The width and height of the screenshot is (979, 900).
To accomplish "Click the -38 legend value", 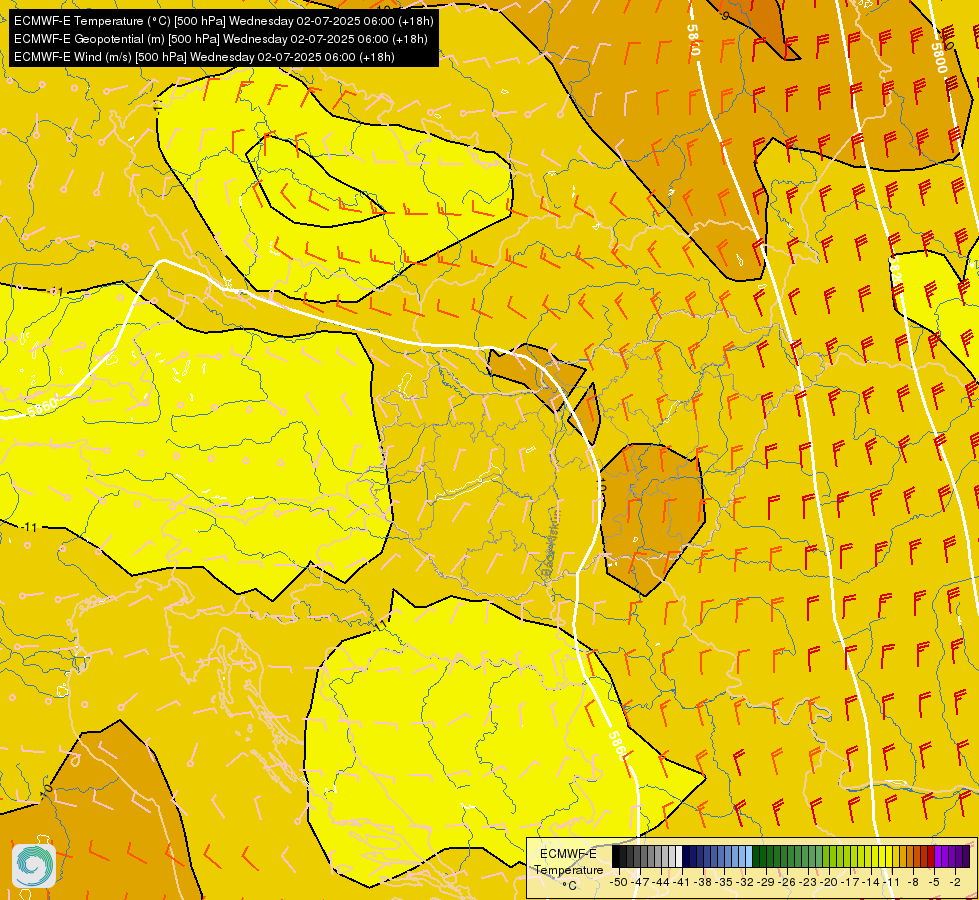I will [x=703, y=882].
